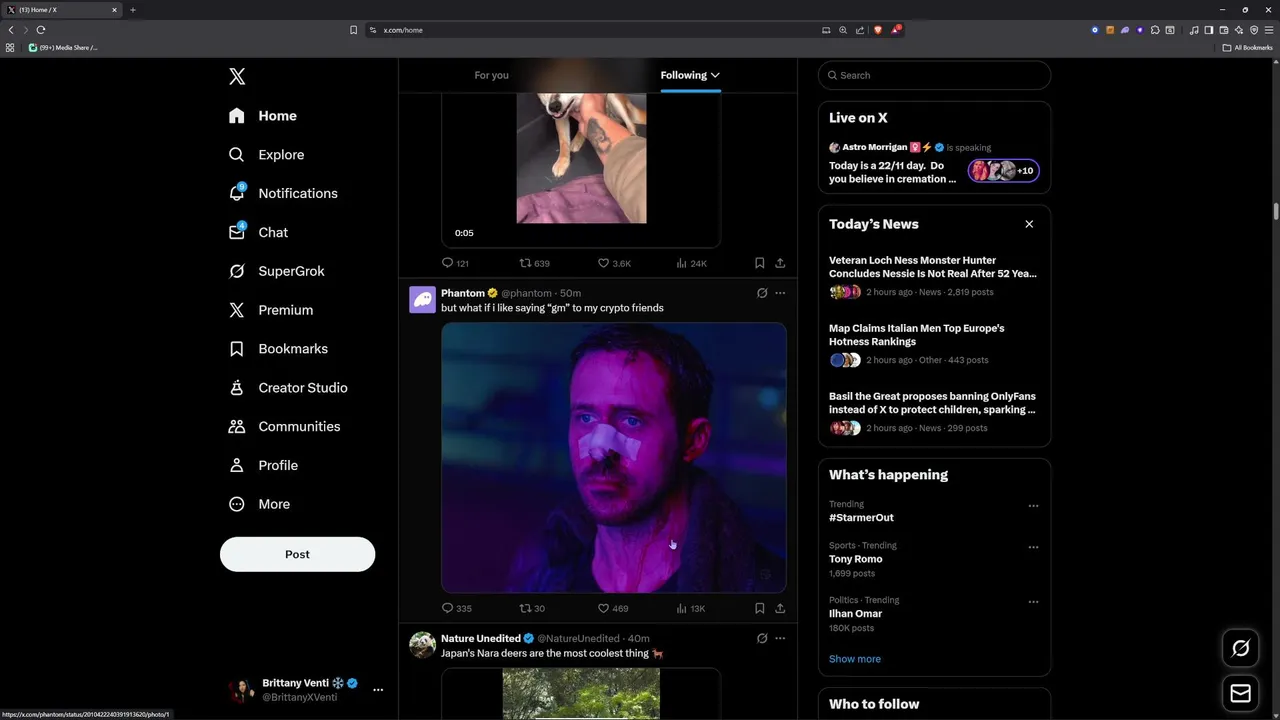
Task: Open more options on Nature Unedited post
Action: [x=780, y=638]
